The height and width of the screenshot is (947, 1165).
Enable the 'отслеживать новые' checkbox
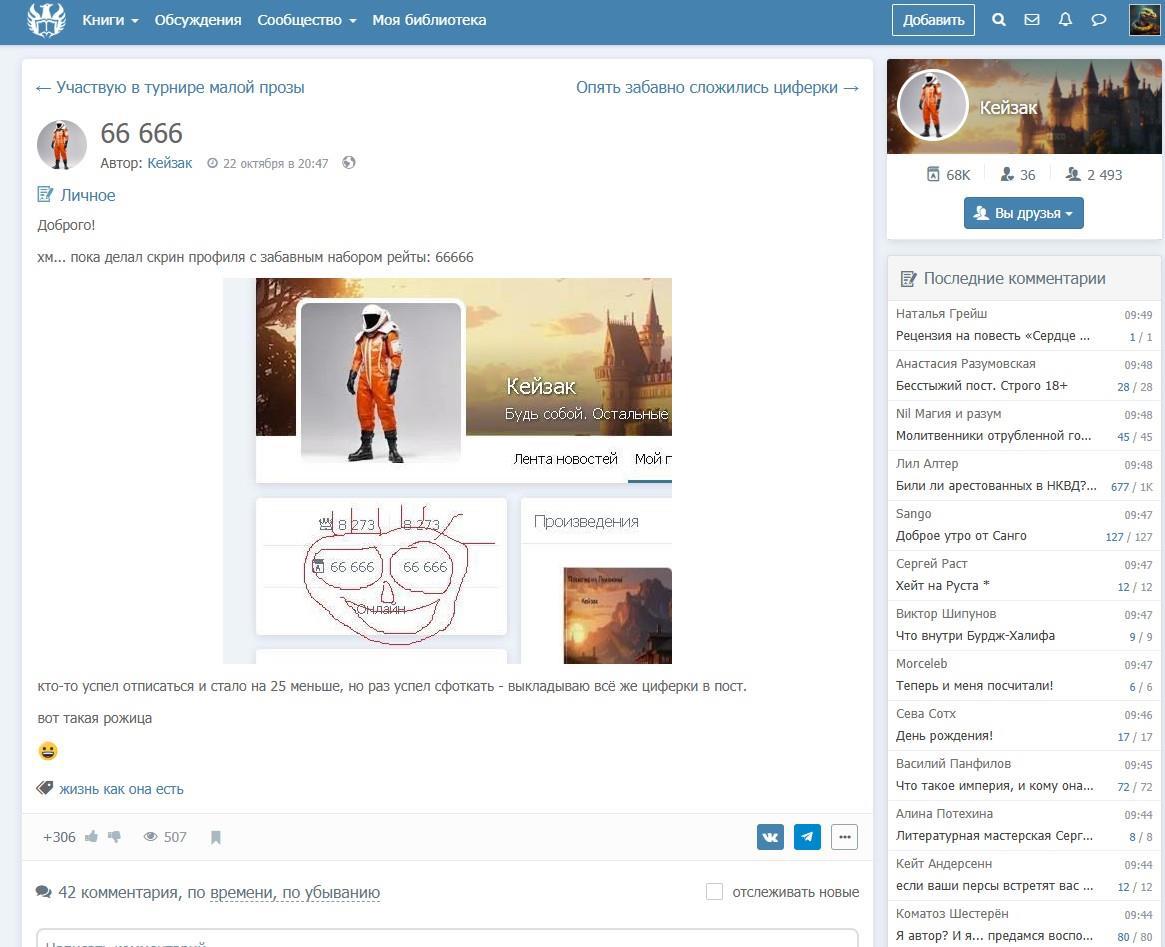(x=714, y=892)
